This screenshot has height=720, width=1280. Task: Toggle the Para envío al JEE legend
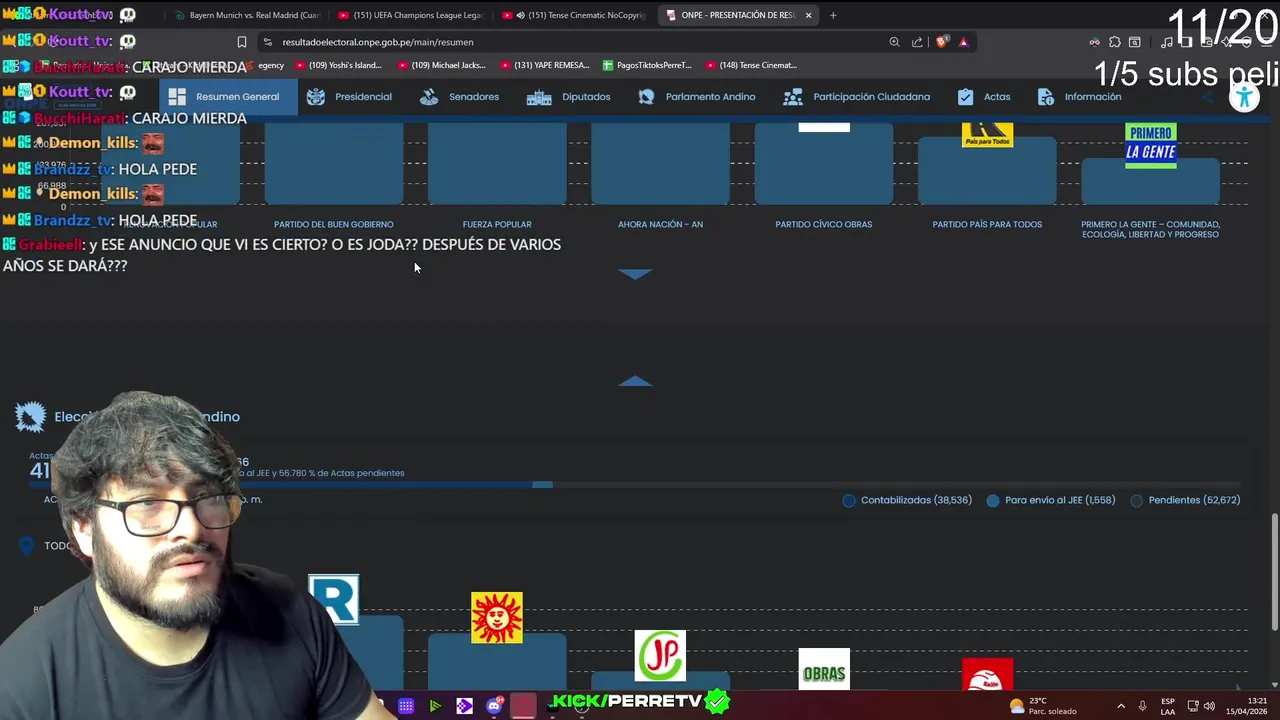[x=993, y=500]
